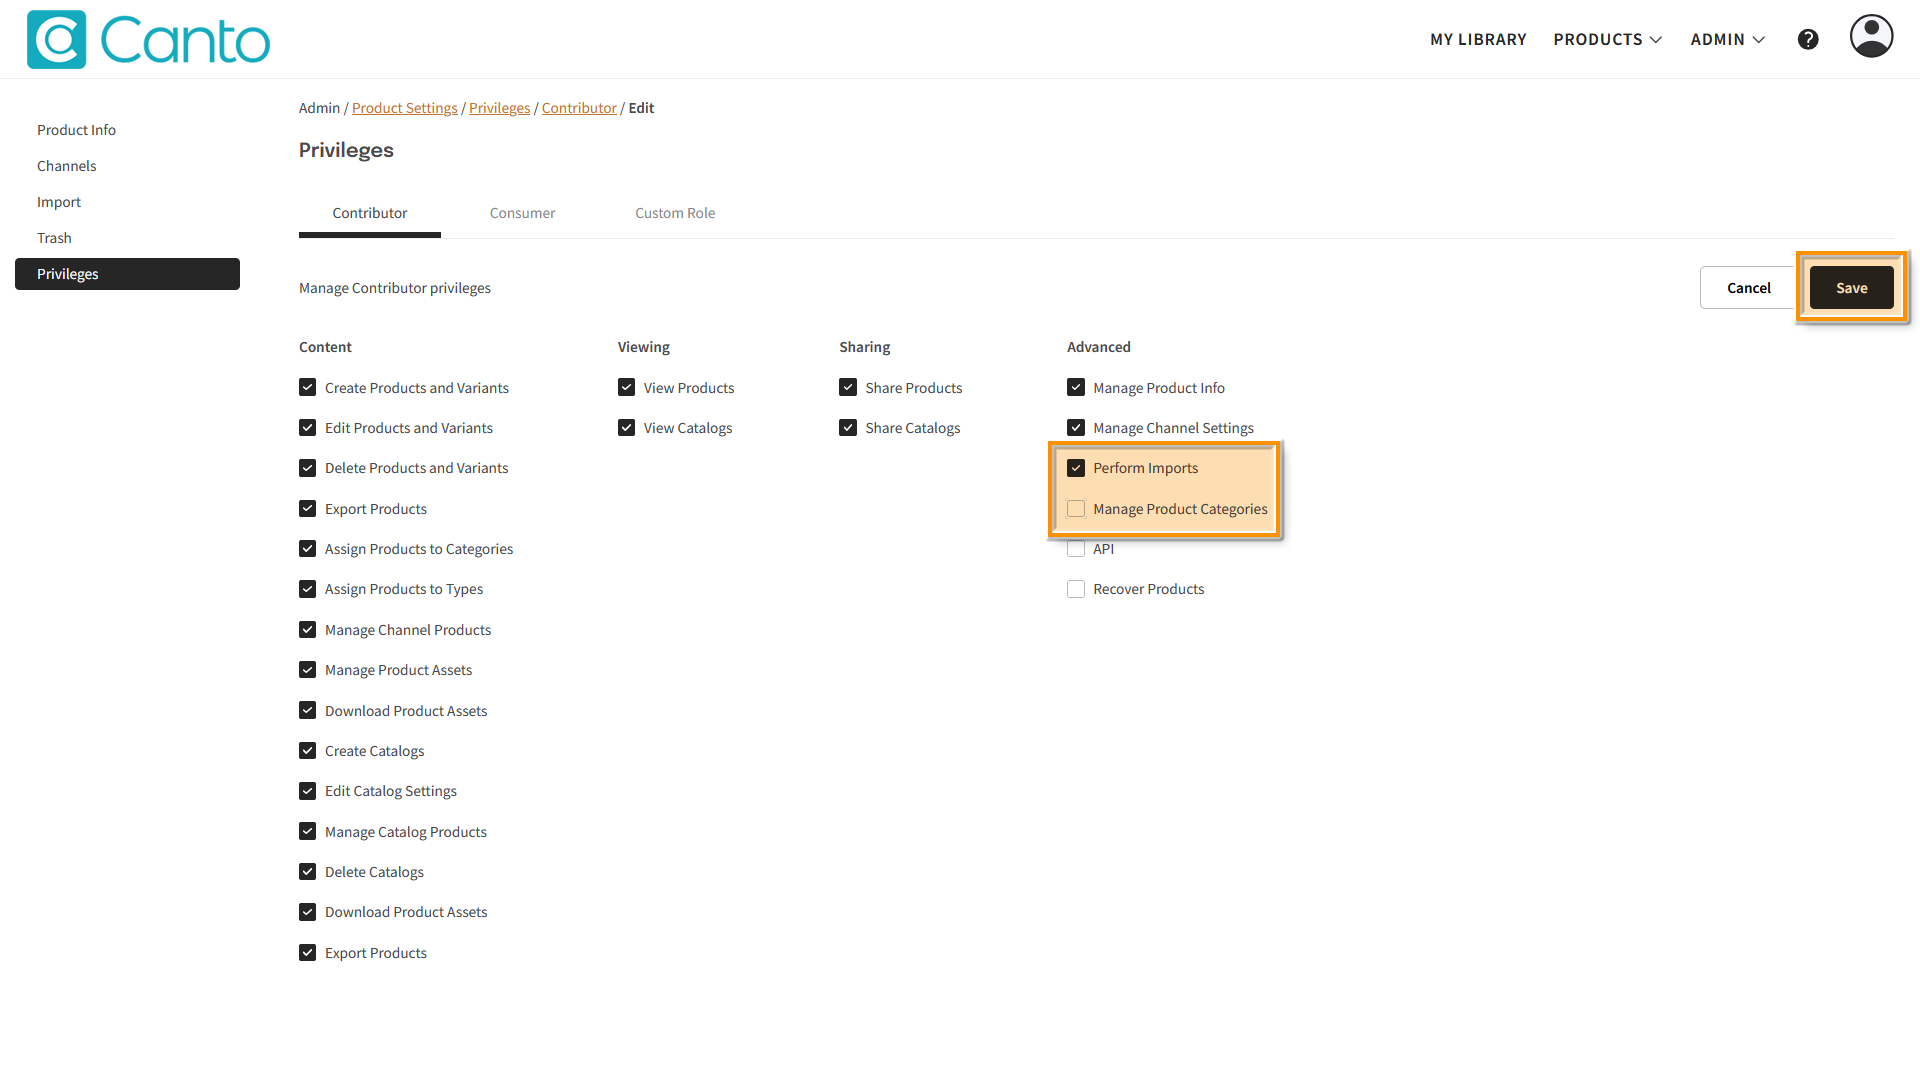The width and height of the screenshot is (1920, 1080).
Task: Toggle Manage Product Assets checkbox
Action: click(x=308, y=670)
